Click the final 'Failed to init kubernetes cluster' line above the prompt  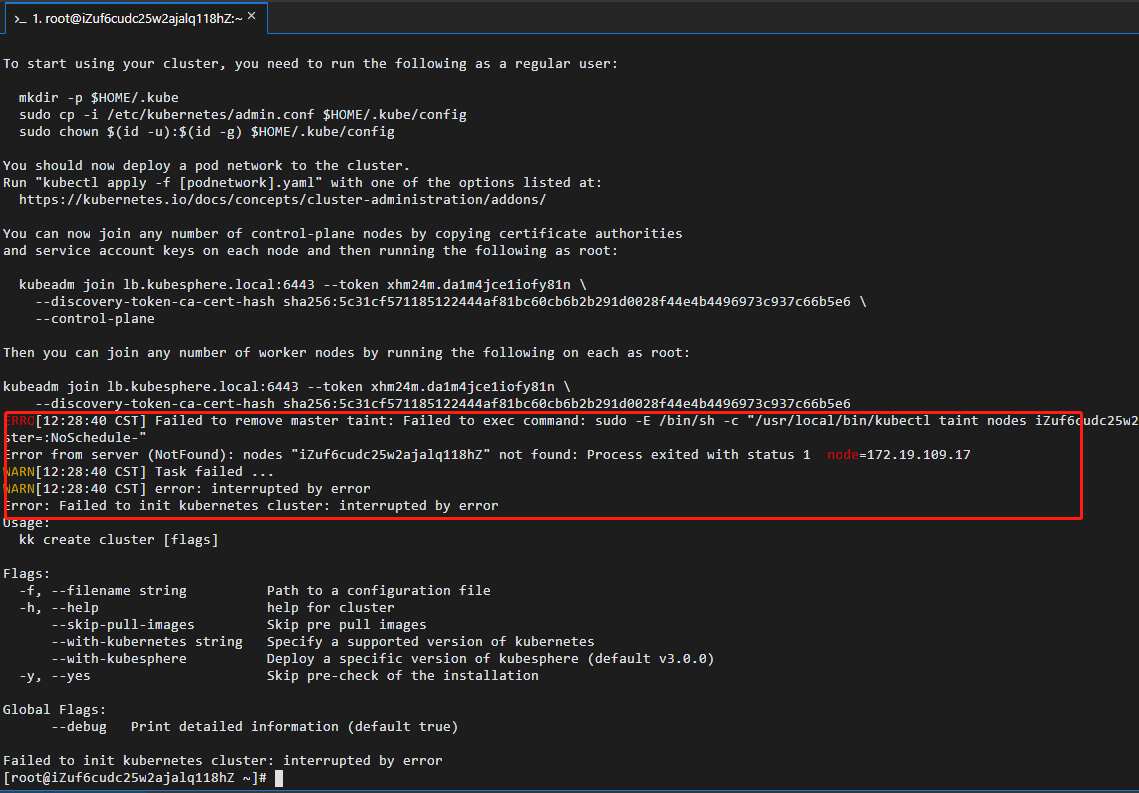click(x=223, y=761)
